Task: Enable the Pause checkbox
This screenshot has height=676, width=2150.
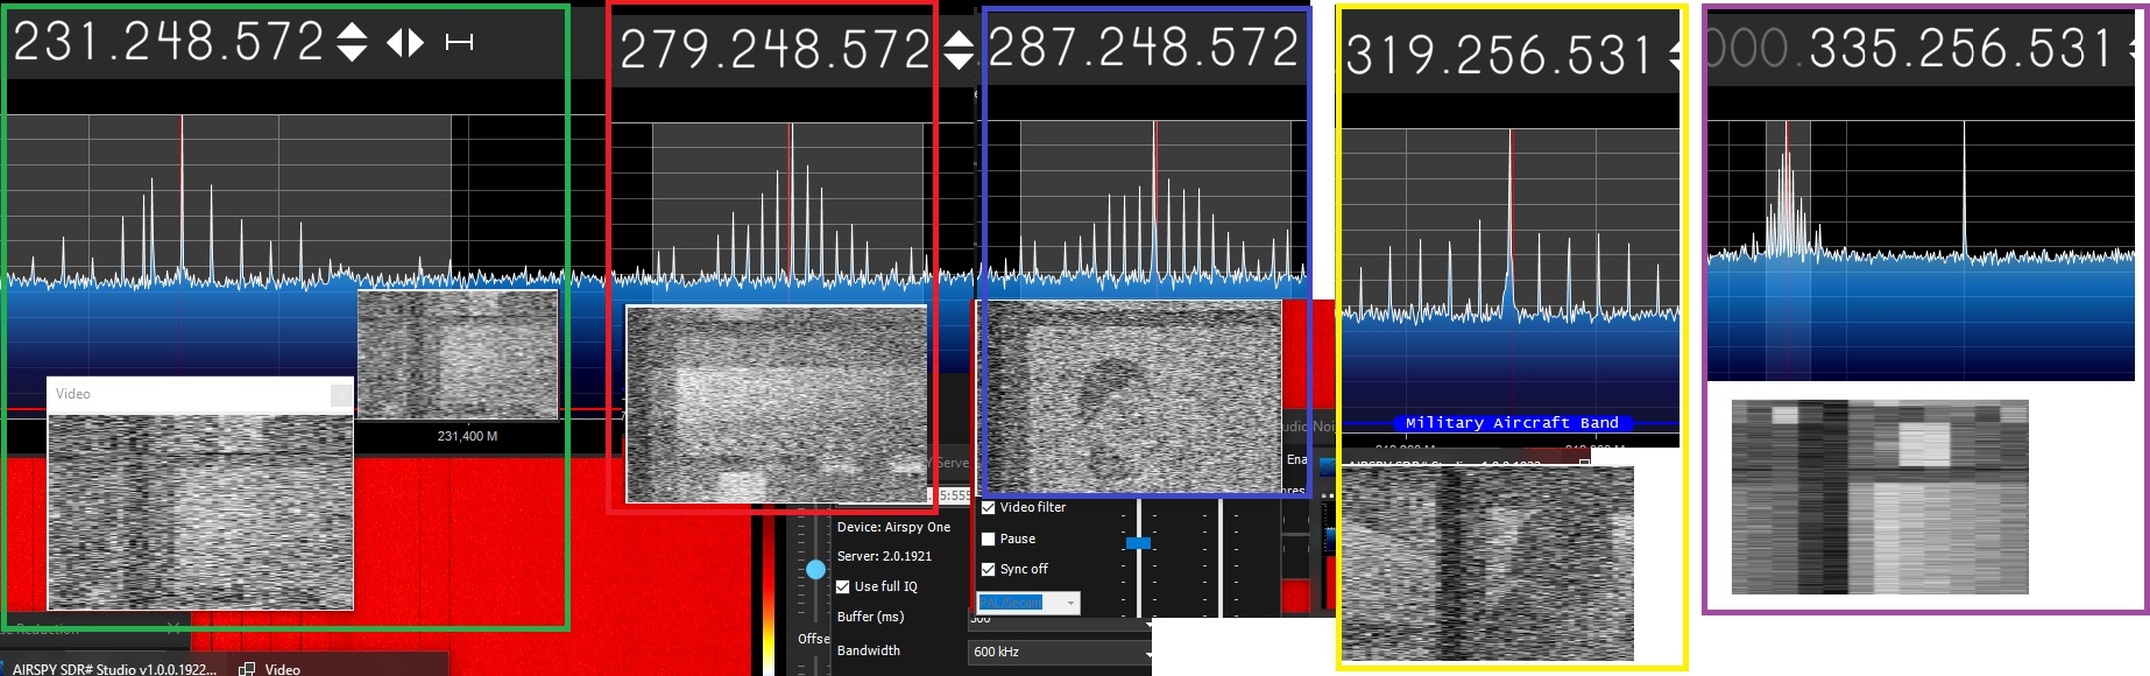Action: tap(988, 539)
